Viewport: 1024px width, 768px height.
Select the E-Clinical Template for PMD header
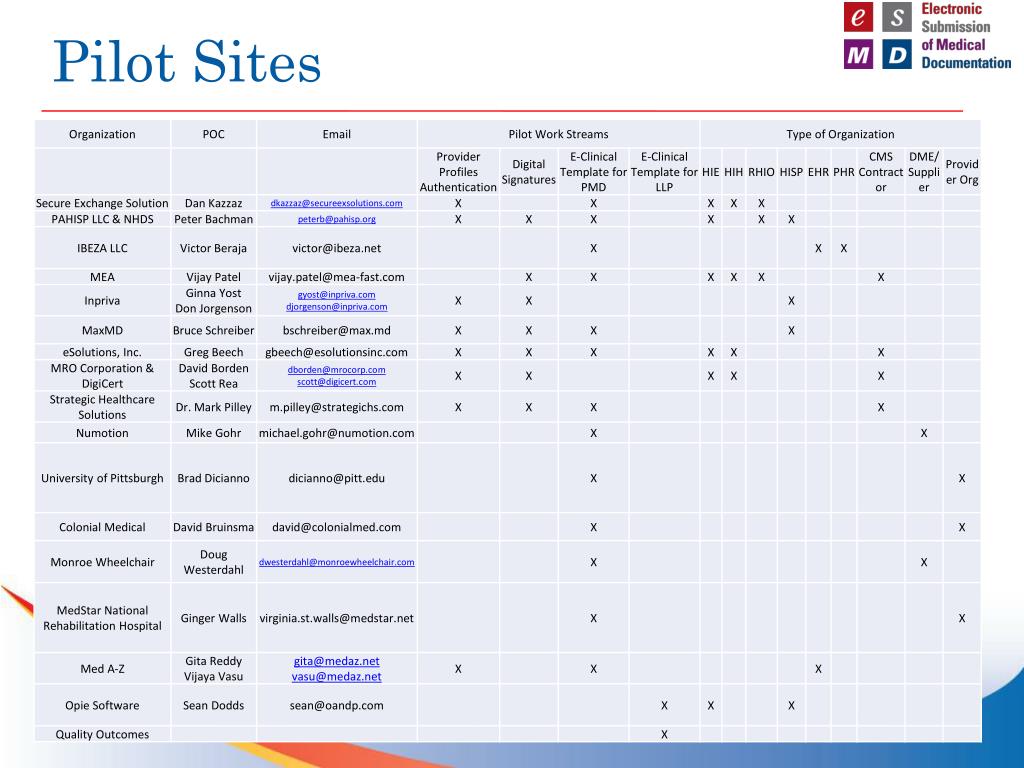pos(593,172)
